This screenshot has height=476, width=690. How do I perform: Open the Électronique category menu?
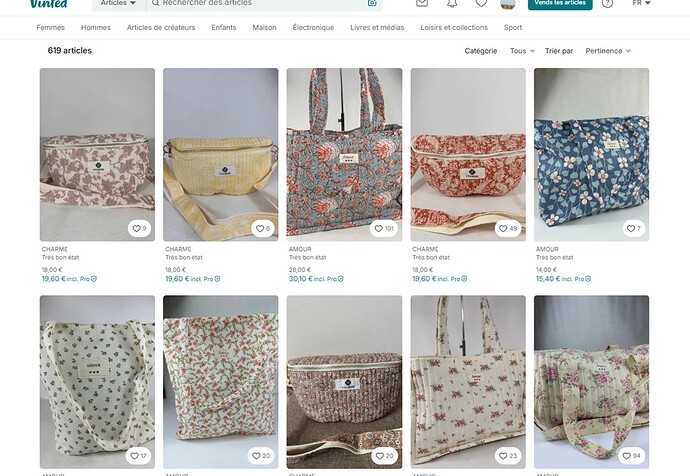coord(313,27)
